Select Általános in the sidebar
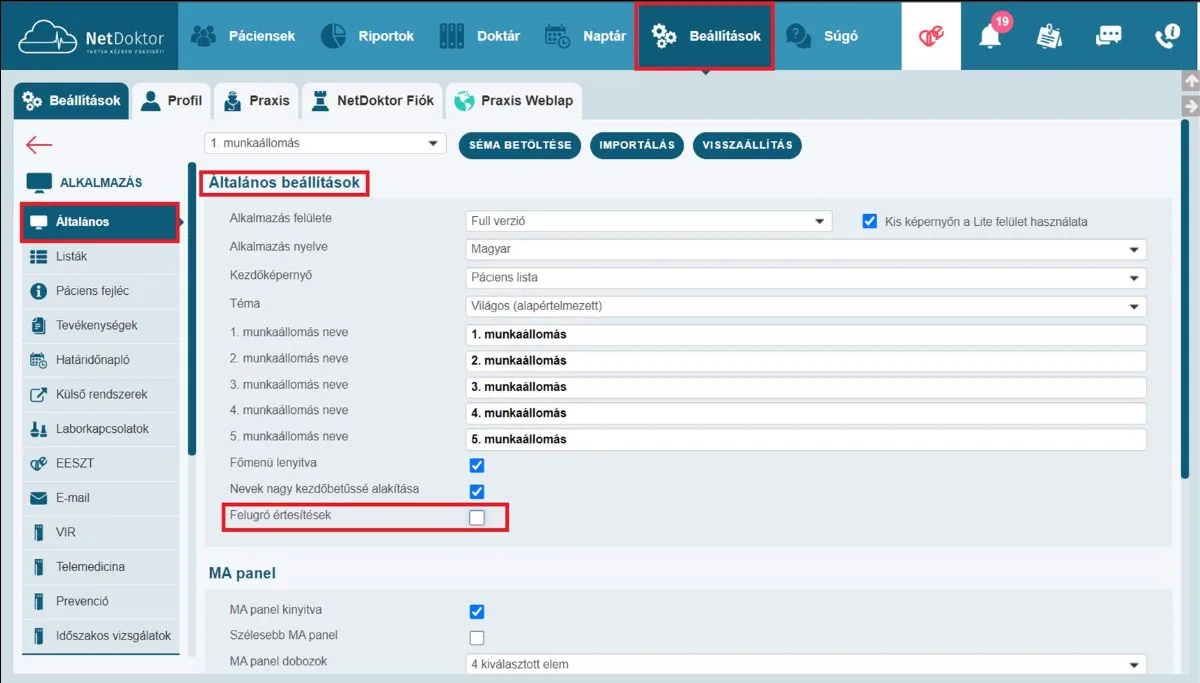This screenshot has height=683, width=1200. pos(100,222)
